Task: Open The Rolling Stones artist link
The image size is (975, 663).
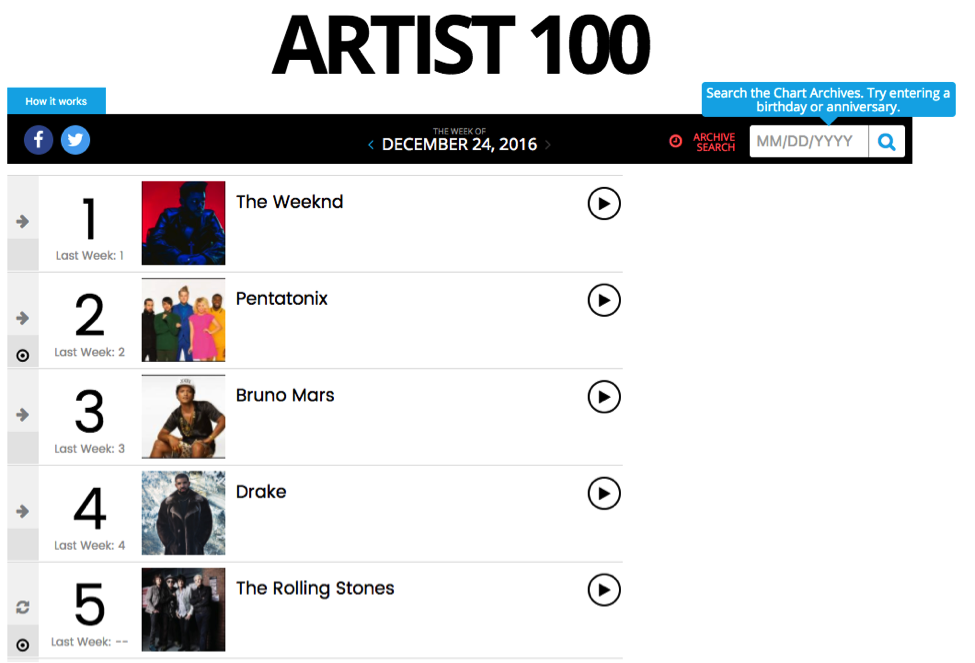Action: click(x=315, y=588)
